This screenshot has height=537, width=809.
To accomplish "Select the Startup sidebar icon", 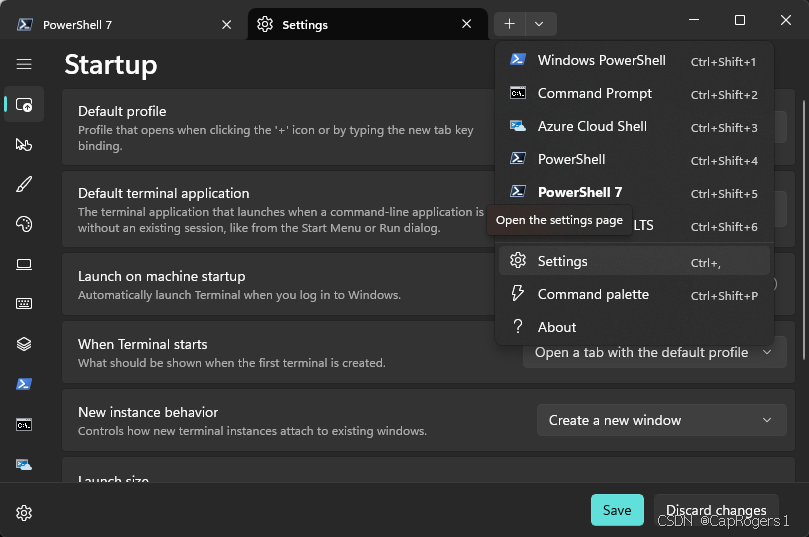I will pyautogui.click(x=24, y=105).
